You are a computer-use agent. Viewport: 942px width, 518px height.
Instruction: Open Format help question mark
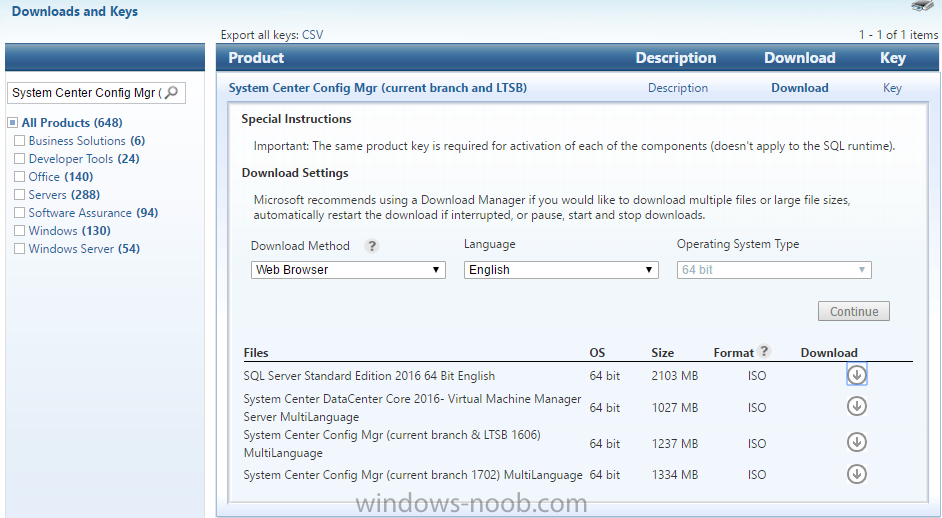[764, 352]
